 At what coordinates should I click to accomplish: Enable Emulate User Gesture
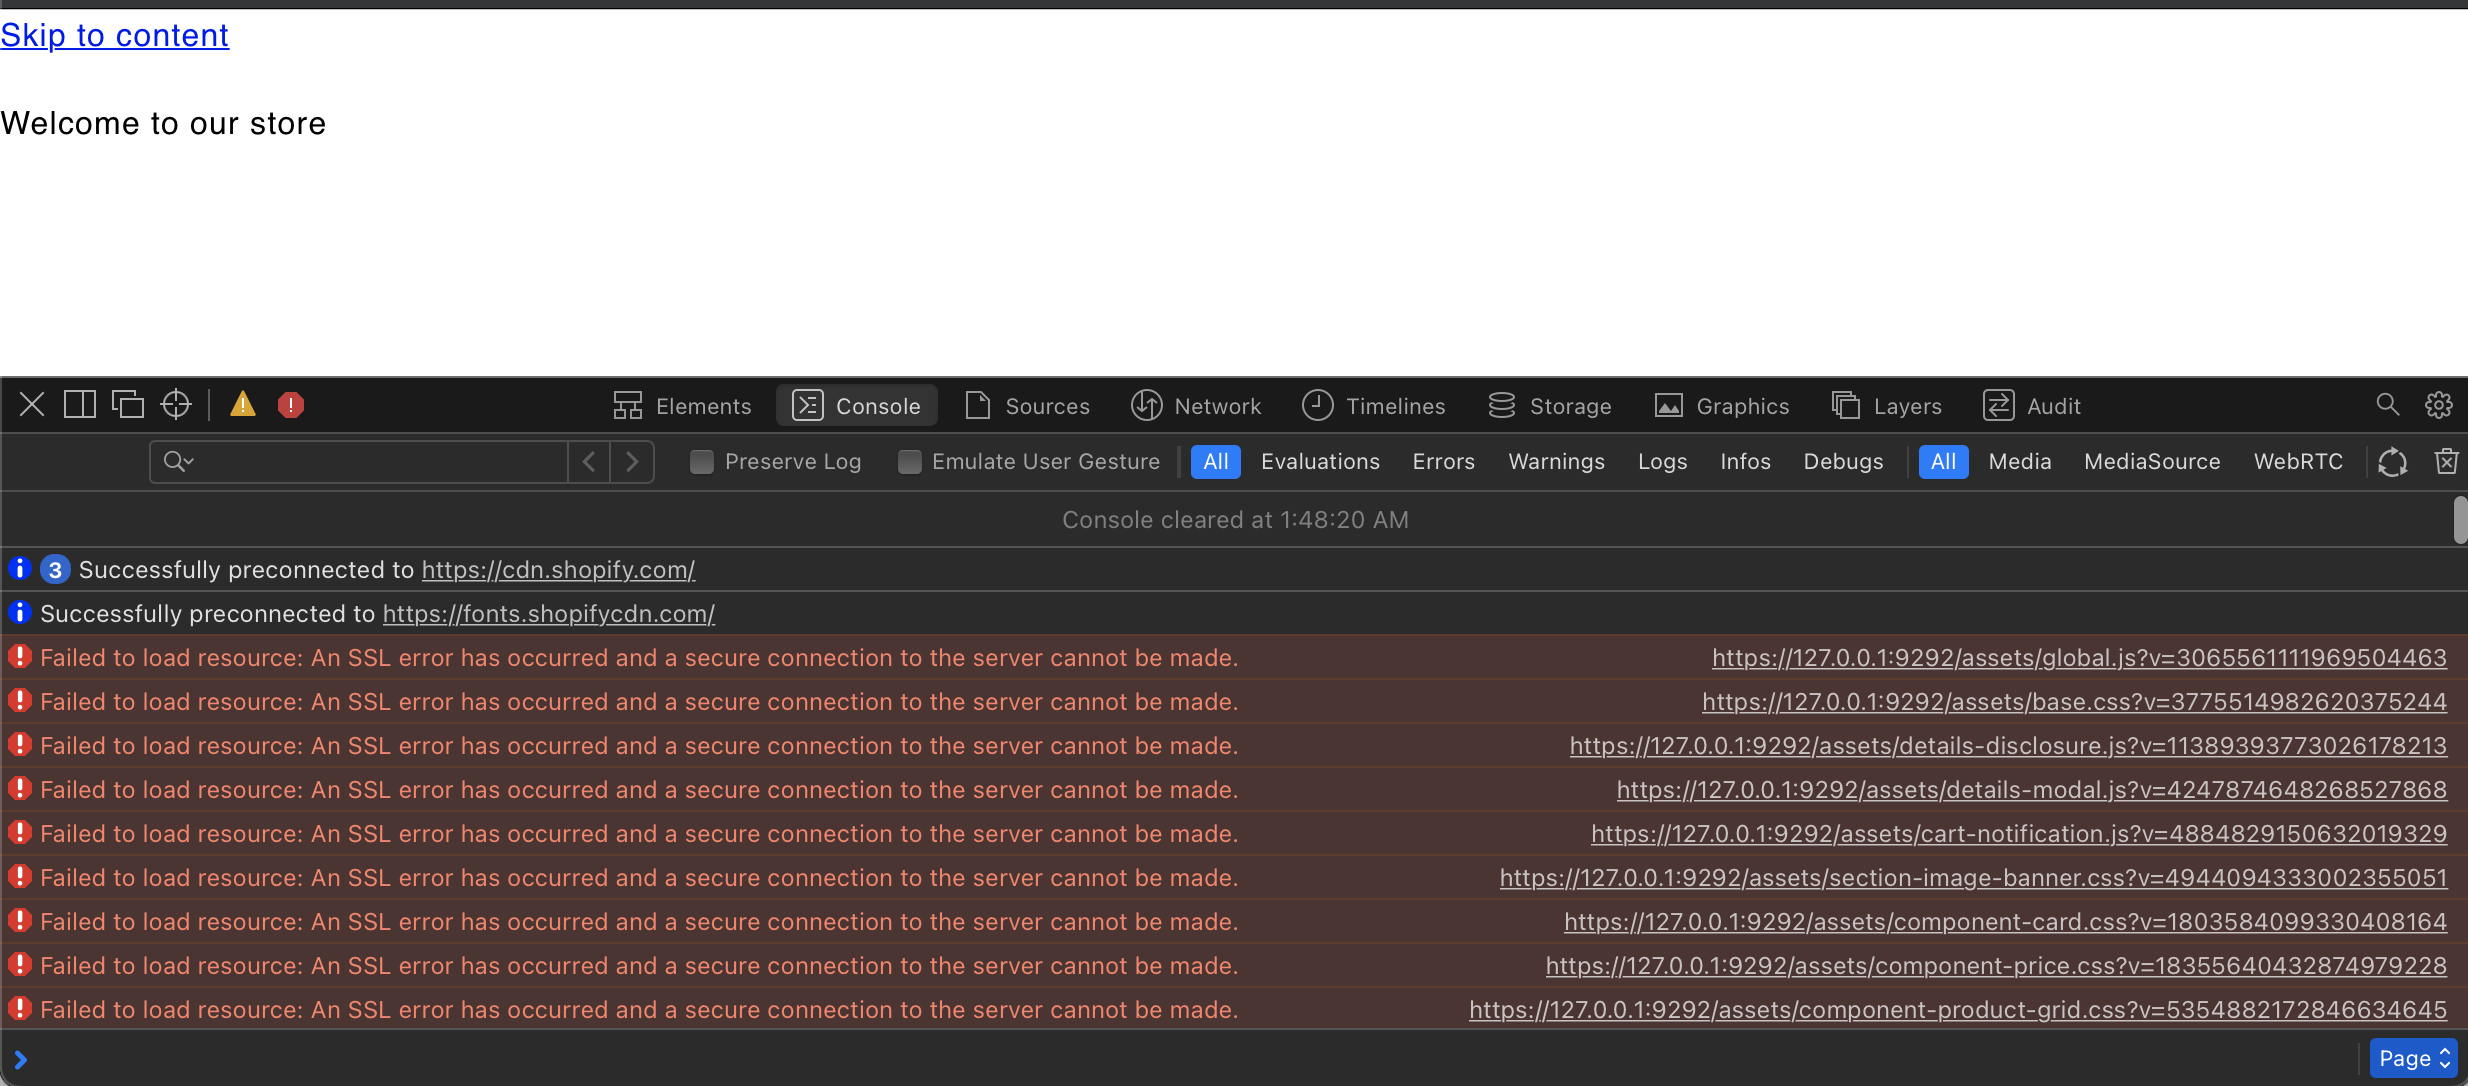pyautogui.click(x=909, y=461)
